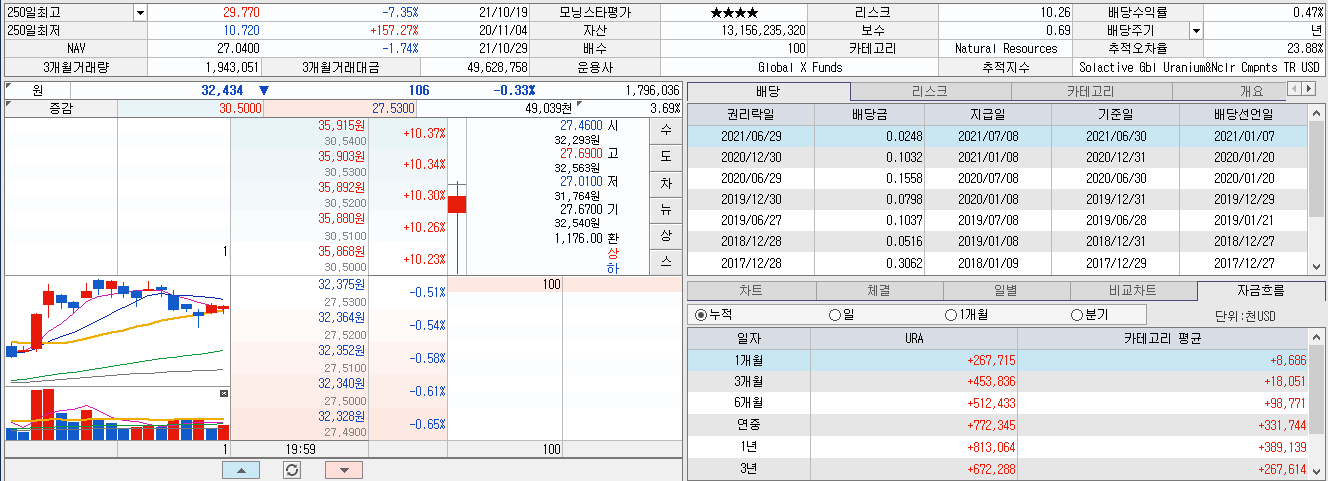Click the candlestick price mini-chart

click(117, 331)
